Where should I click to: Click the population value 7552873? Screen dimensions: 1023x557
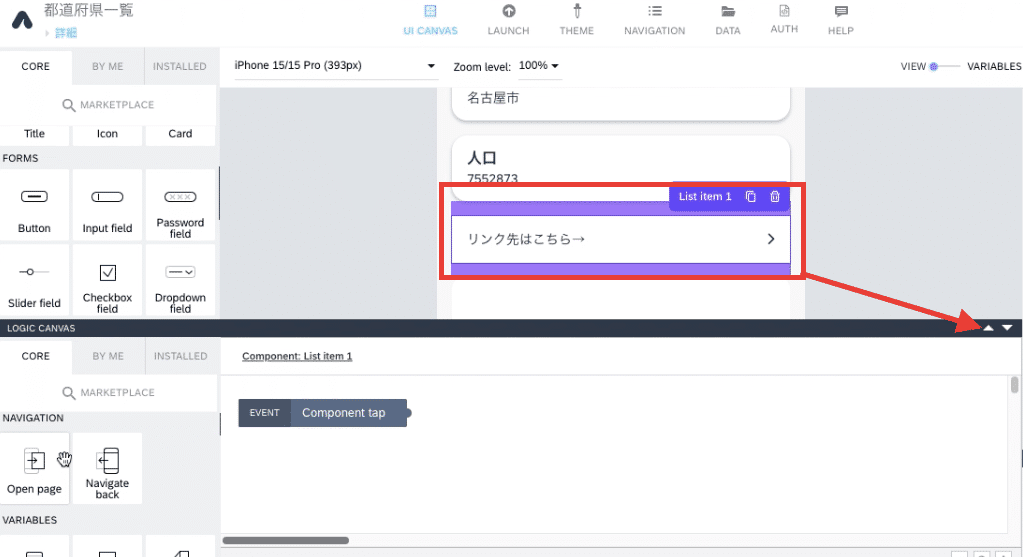493,178
